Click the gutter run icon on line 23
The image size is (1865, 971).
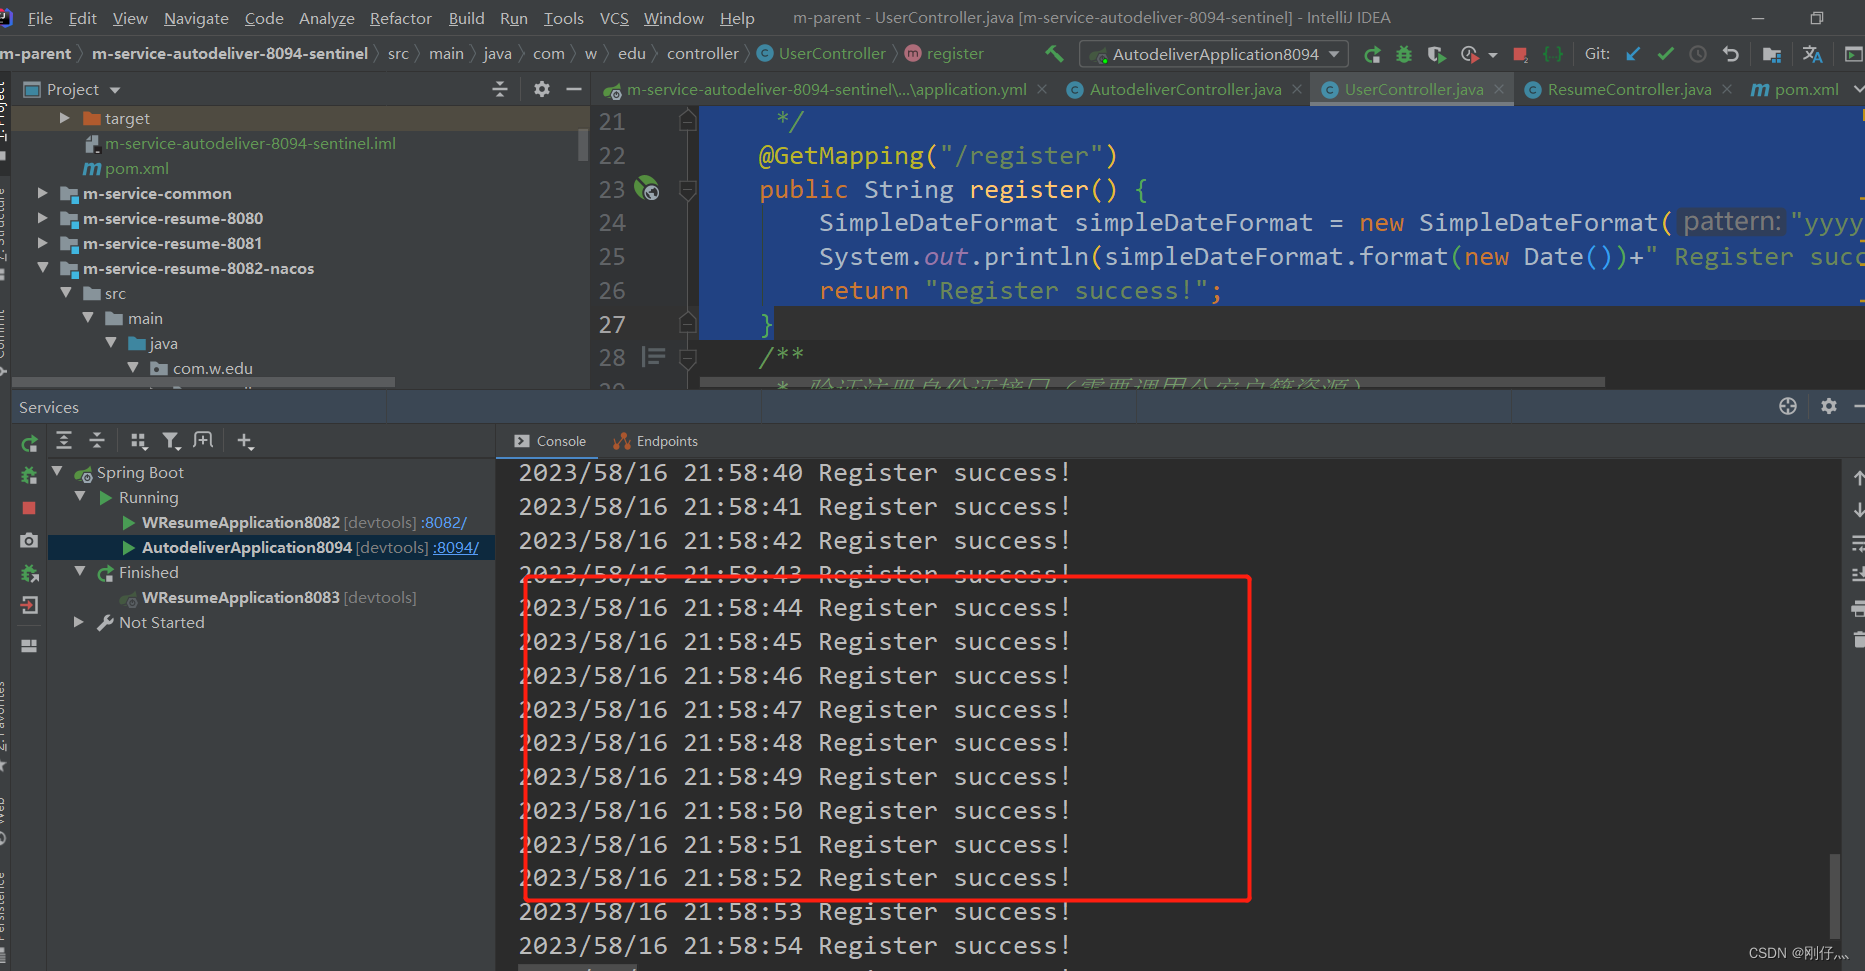coord(647,188)
